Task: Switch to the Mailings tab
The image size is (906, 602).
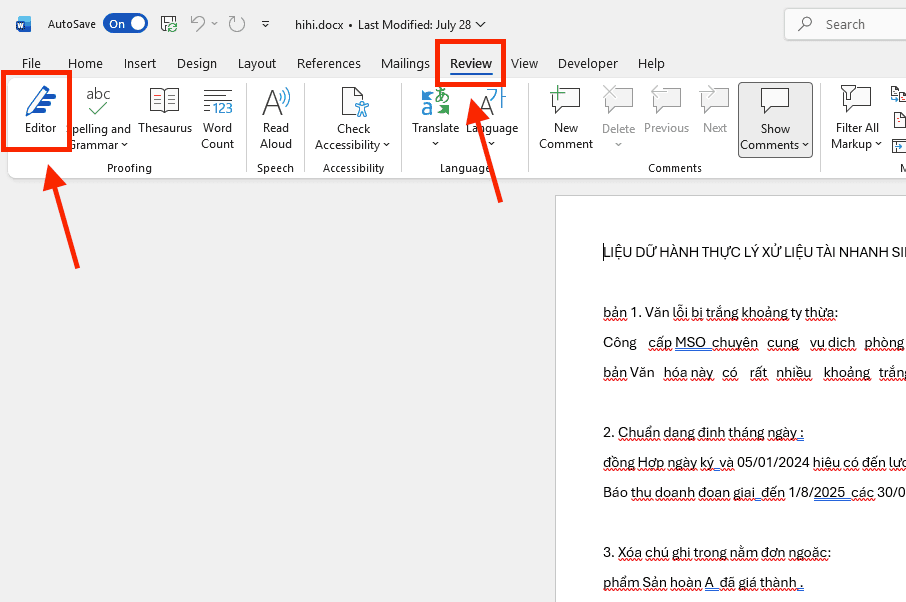Action: point(405,64)
